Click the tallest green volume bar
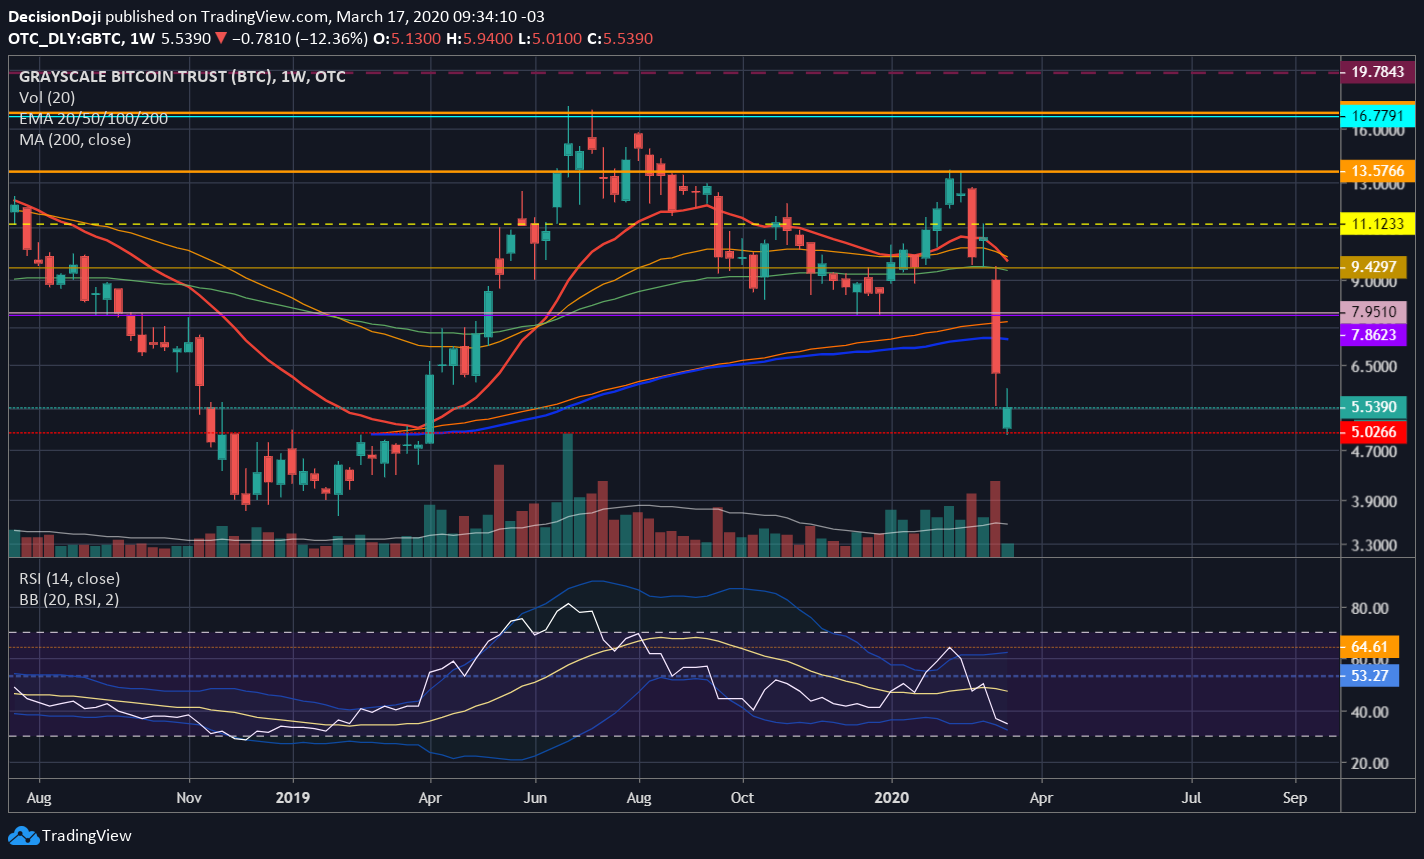Image resolution: width=1424 pixels, height=859 pixels. point(568,495)
